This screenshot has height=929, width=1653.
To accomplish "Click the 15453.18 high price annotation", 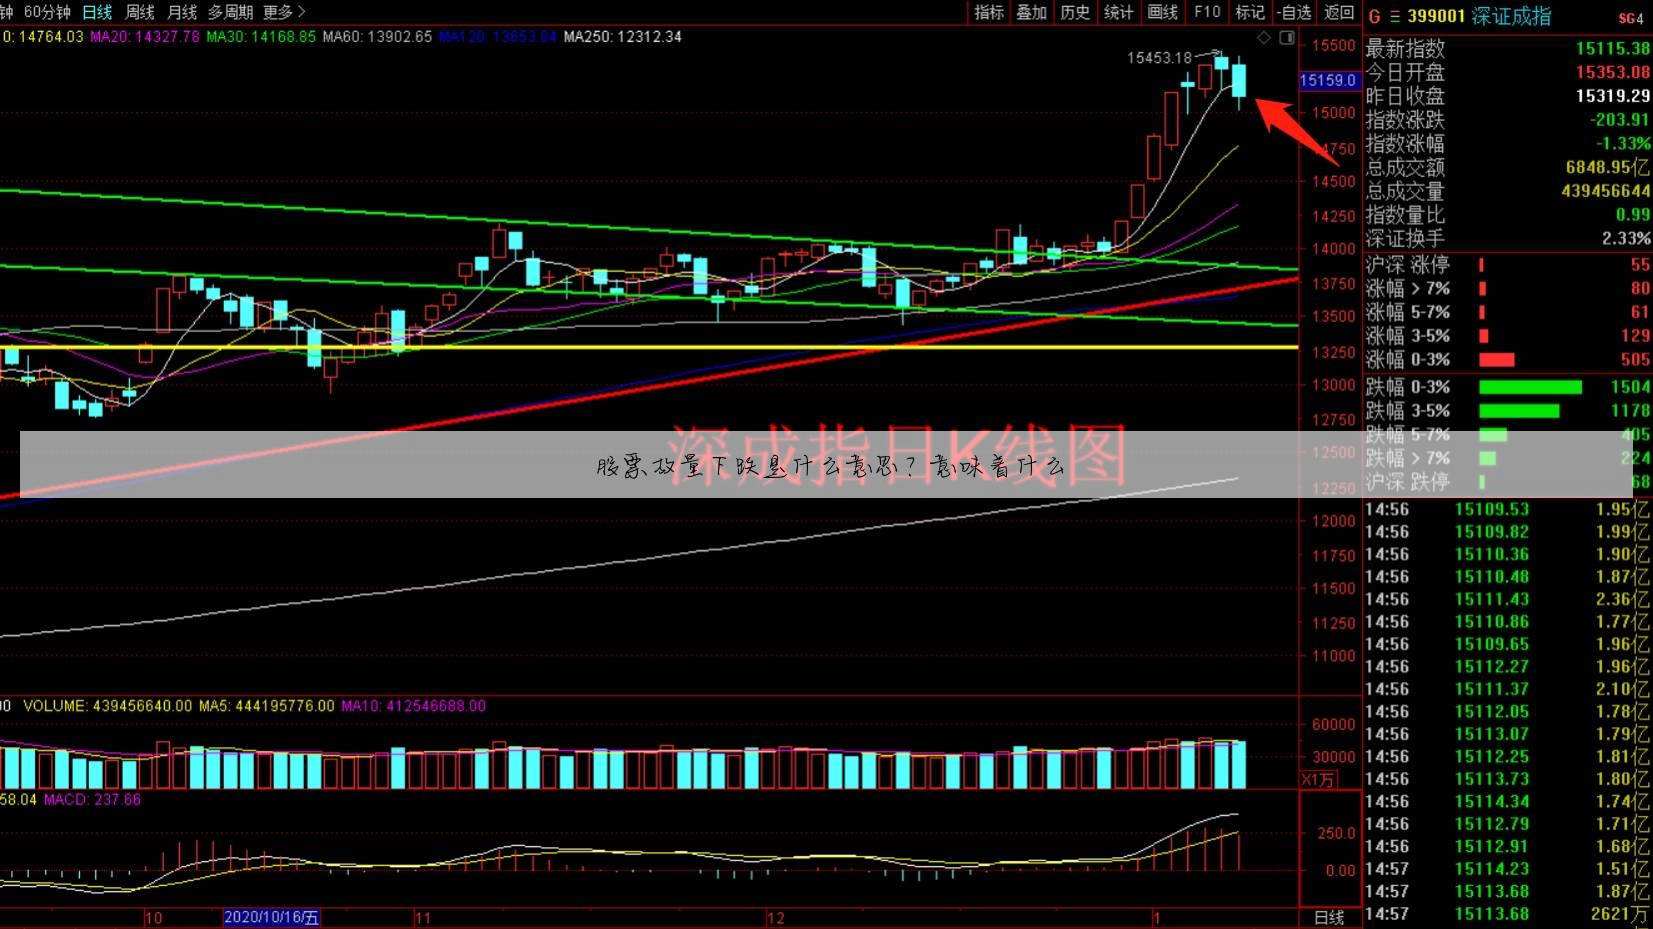I will pyautogui.click(x=1159, y=58).
